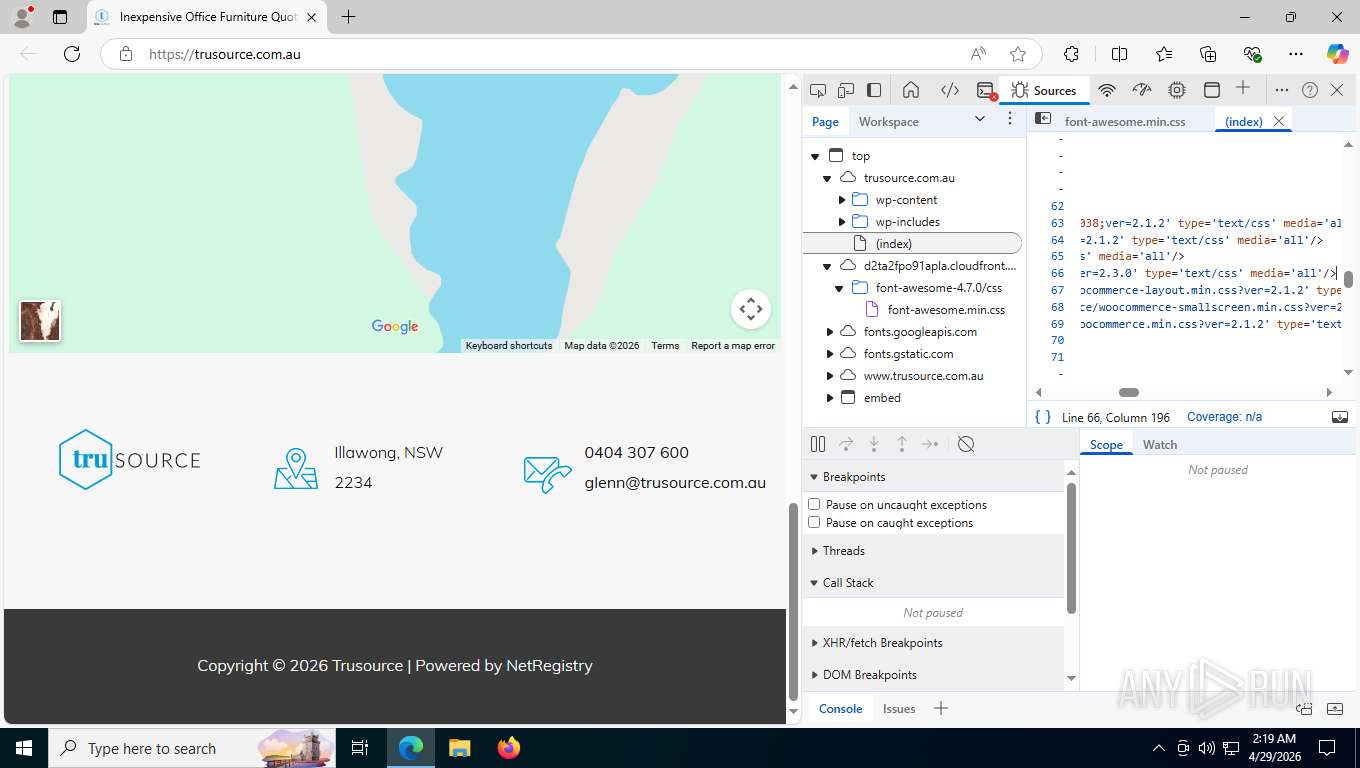Screen dimensions: 1360x768
Task: Toggle the DevTools activity bar dock icon
Action: click(874, 90)
